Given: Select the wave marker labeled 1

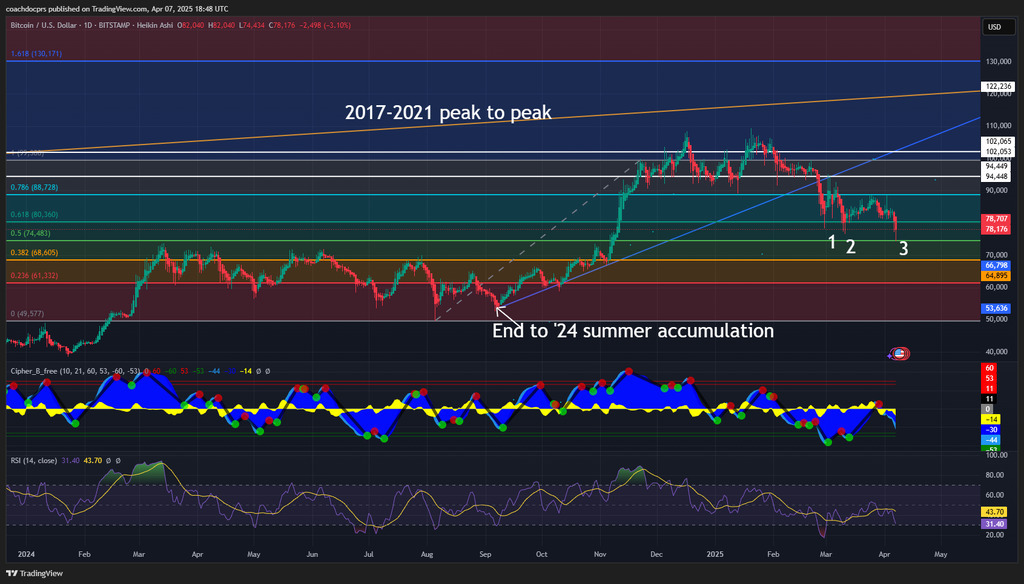Looking at the screenshot, I should tap(832, 241).
